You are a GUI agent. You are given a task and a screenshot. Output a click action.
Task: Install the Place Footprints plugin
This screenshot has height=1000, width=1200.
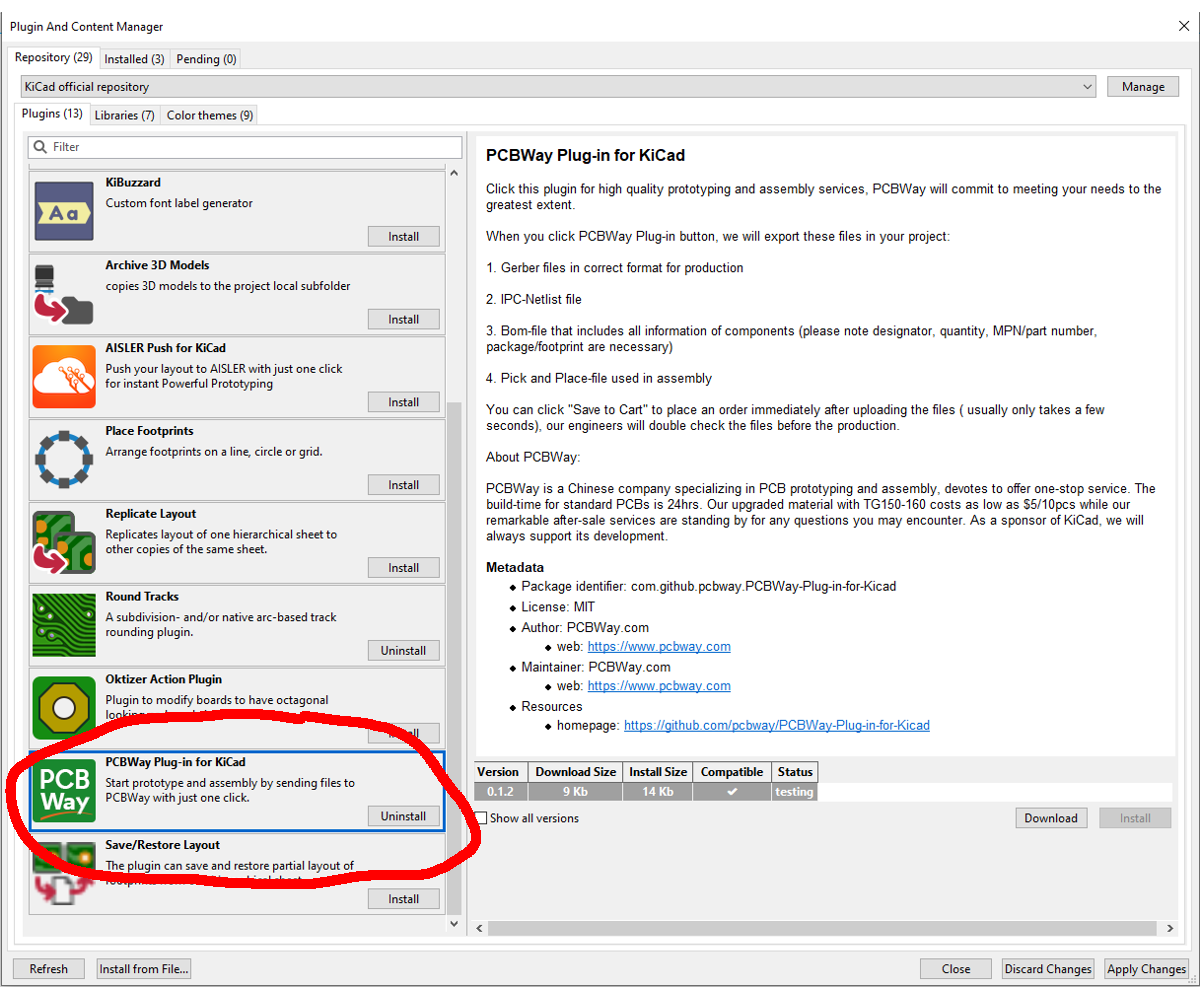[x=404, y=485]
